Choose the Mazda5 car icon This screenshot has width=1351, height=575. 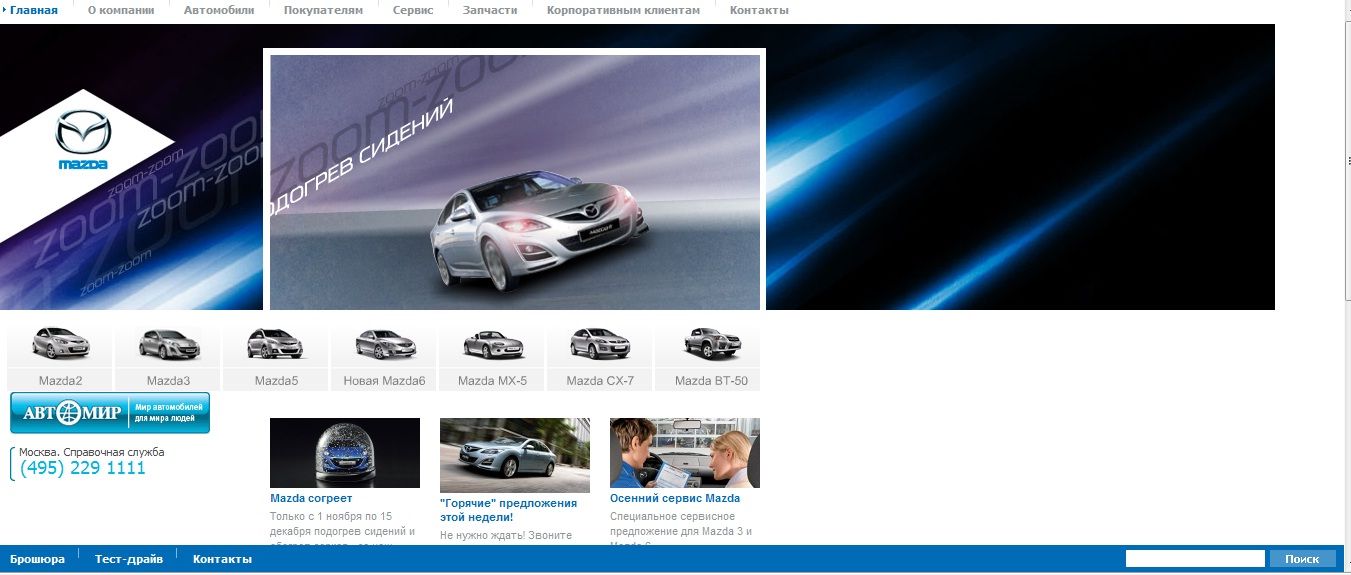pyautogui.click(x=276, y=344)
